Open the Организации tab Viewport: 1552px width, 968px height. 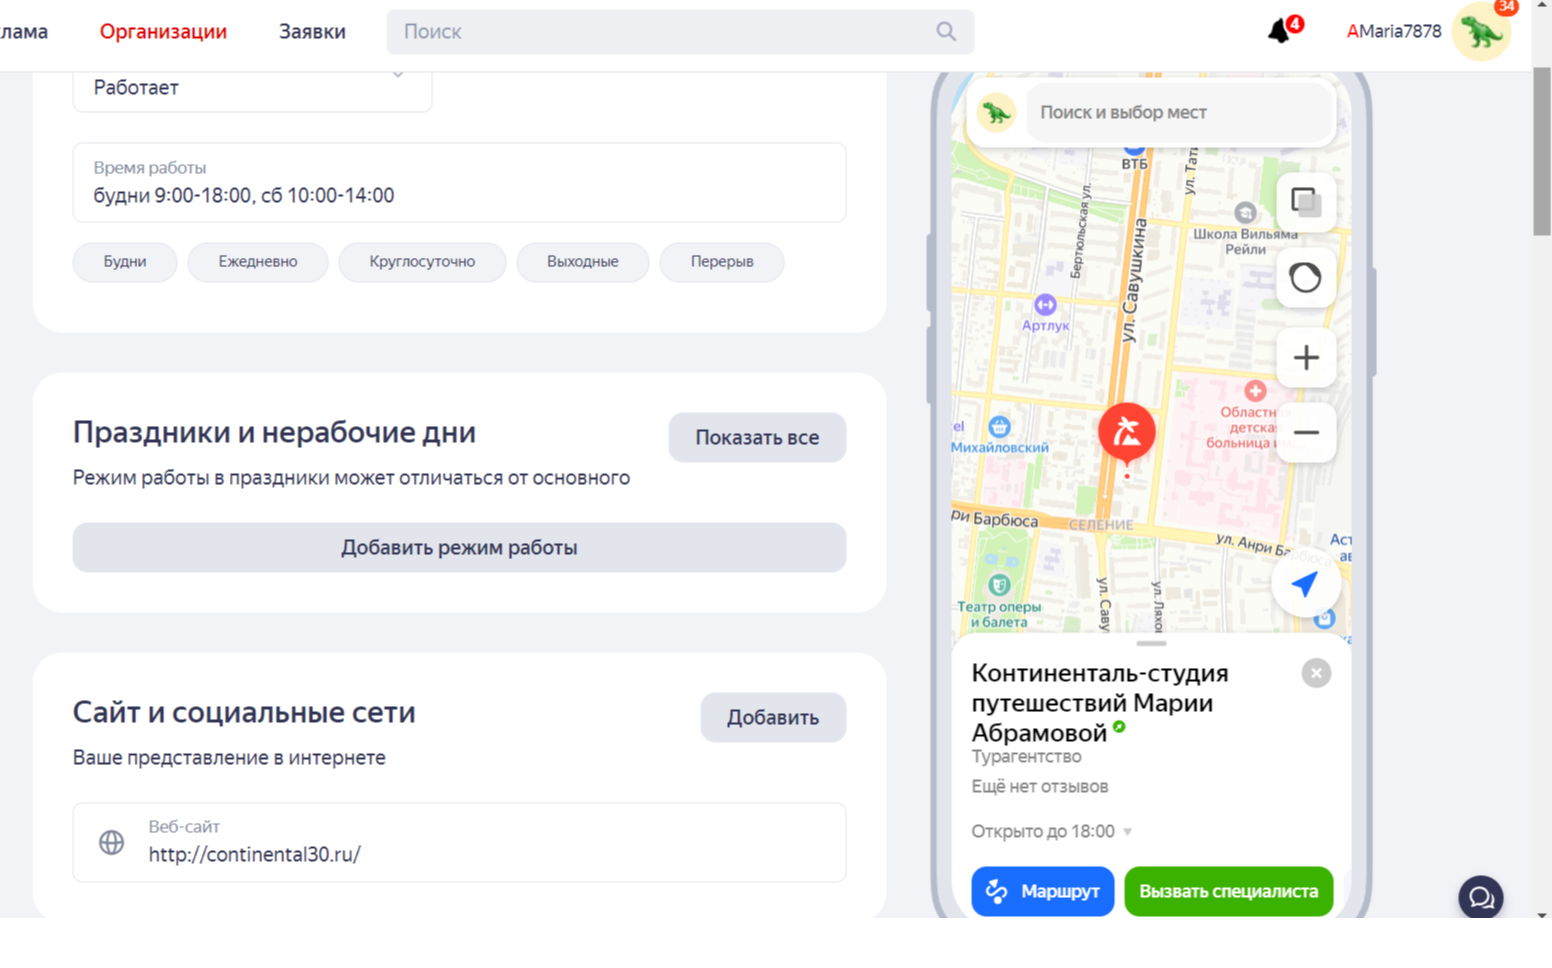coord(163,32)
